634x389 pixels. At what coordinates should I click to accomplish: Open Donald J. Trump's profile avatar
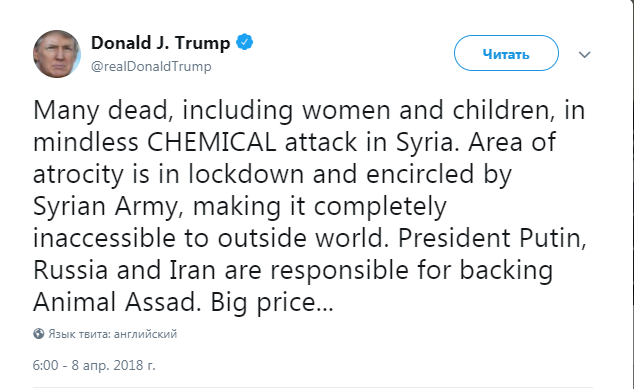(57, 54)
